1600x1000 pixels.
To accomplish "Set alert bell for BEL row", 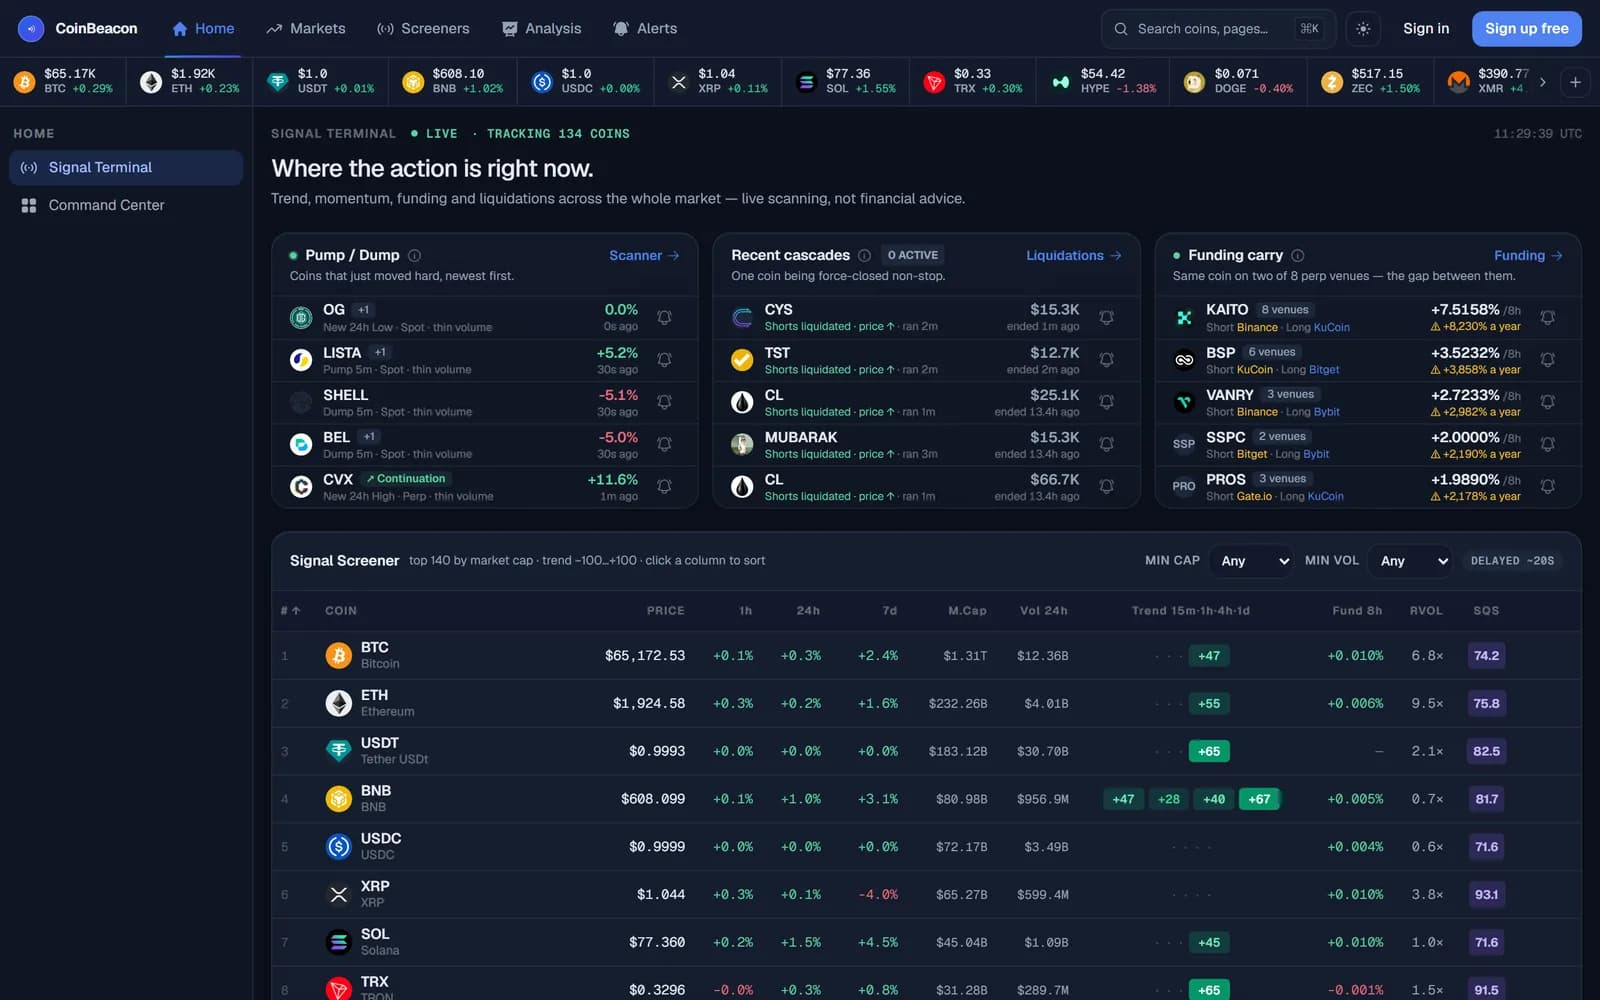I will (664, 444).
